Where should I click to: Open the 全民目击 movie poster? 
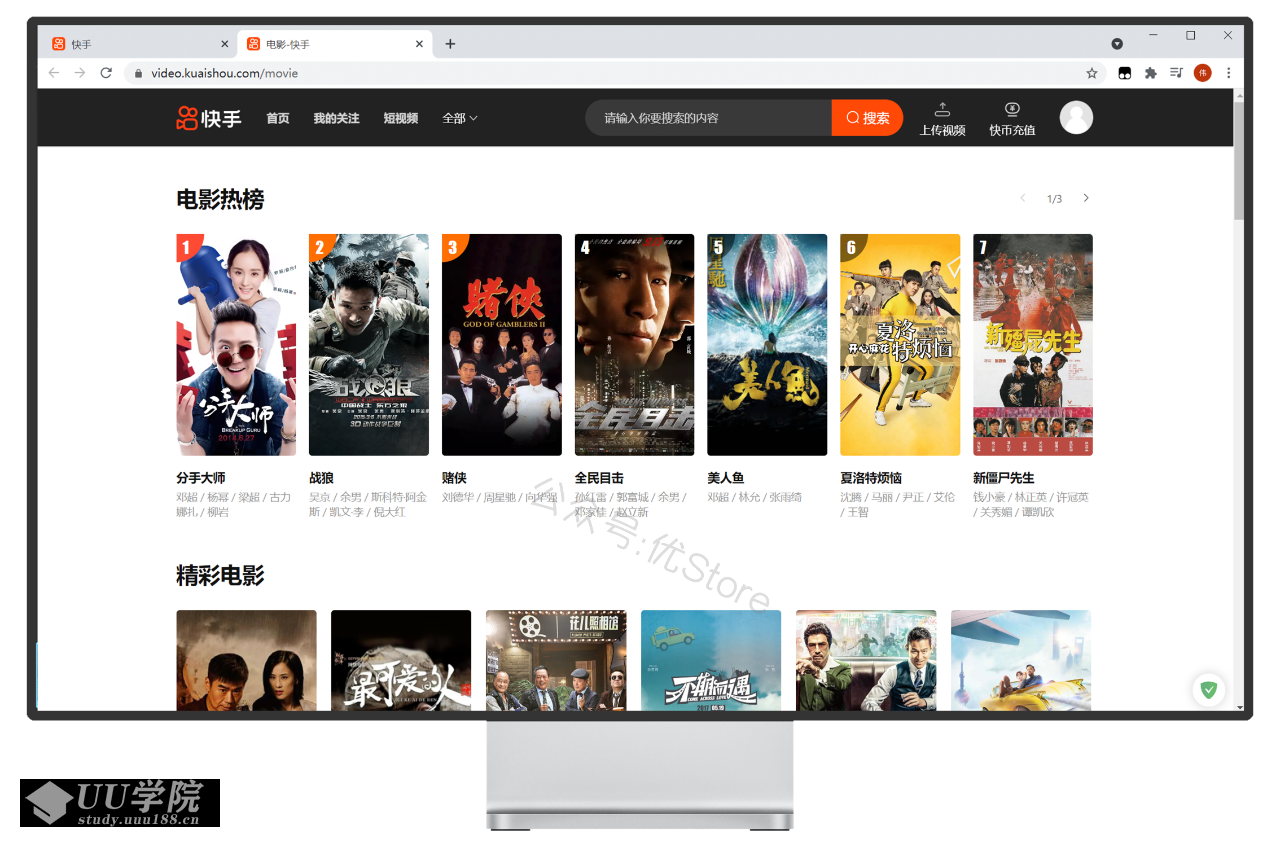click(634, 345)
